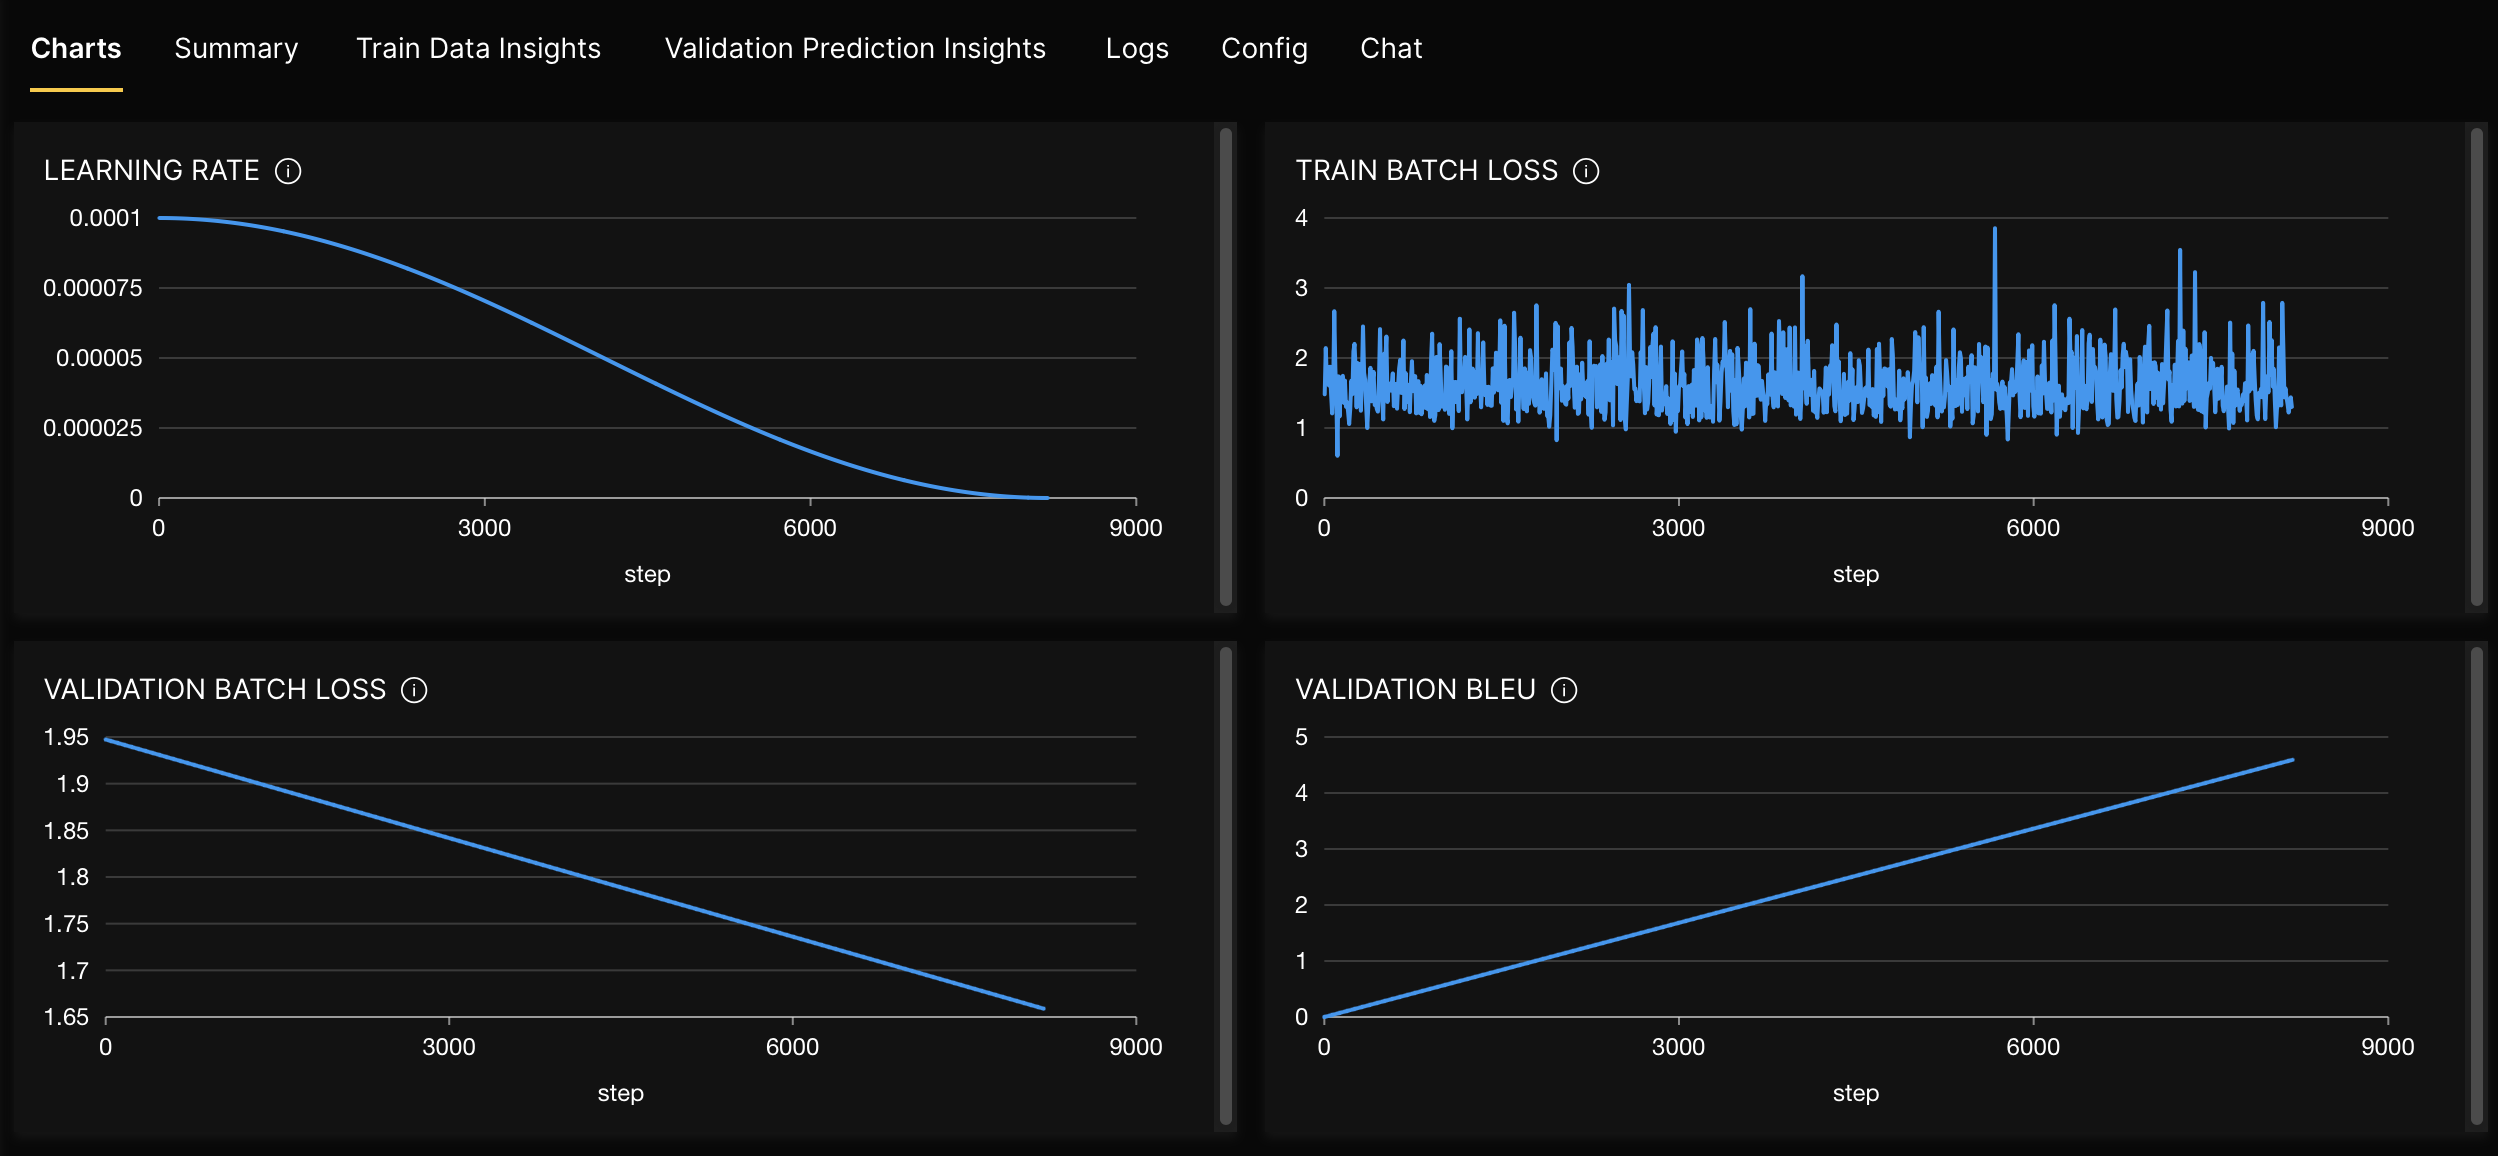The height and width of the screenshot is (1156, 2498).
Task: Click the Validation BLEU panel scrollbar
Action: tap(2476, 885)
